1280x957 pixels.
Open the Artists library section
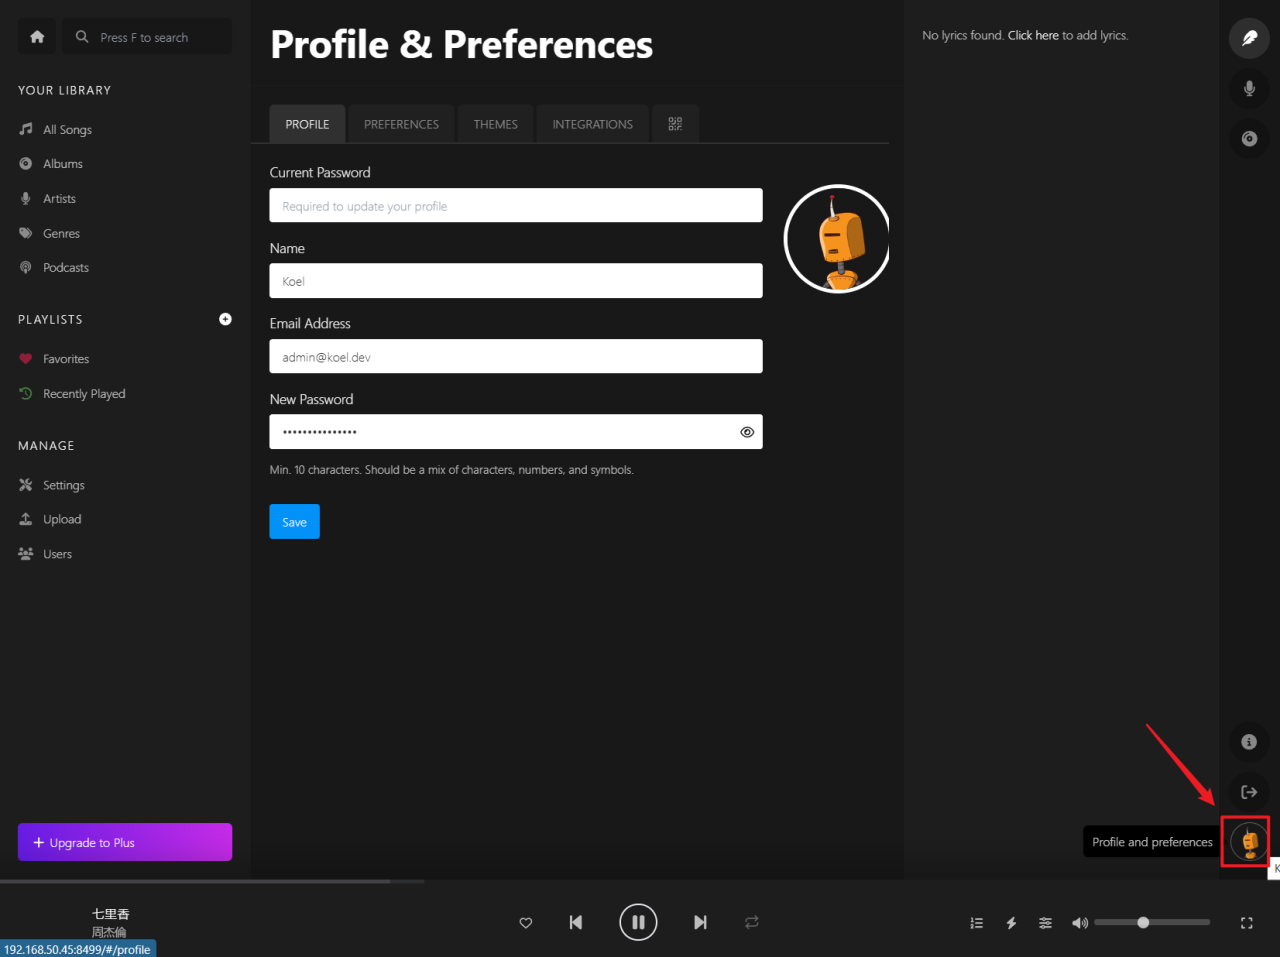tap(59, 199)
